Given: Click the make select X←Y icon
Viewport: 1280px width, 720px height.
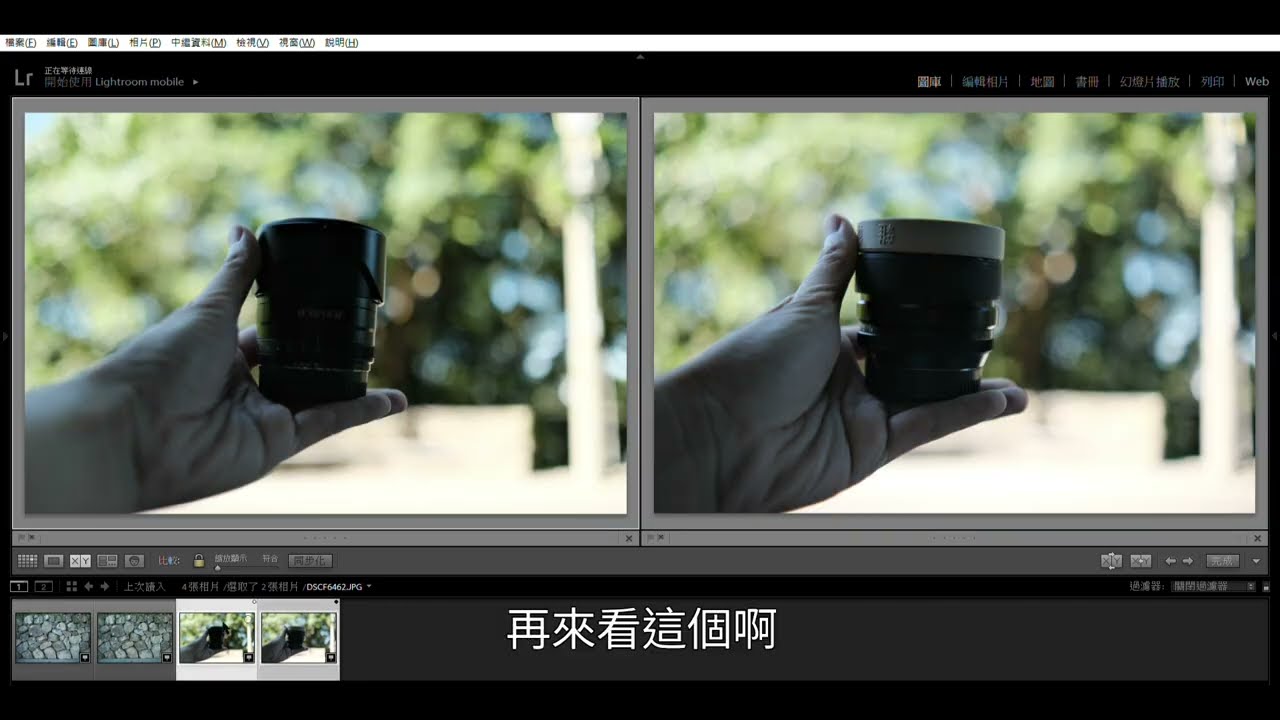Looking at the screenshot, I should pos(1141,561).
